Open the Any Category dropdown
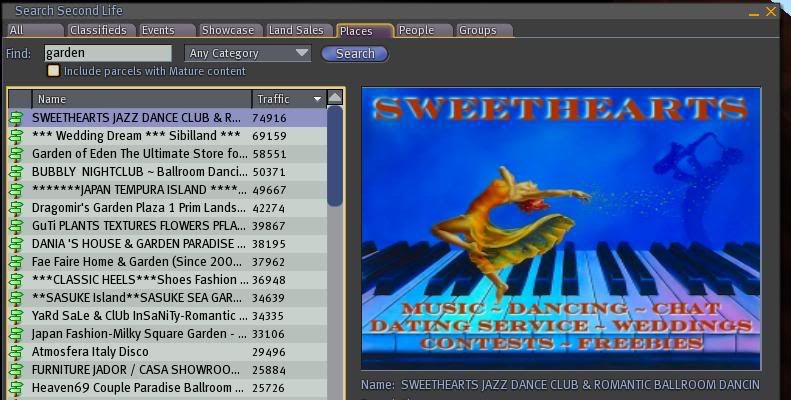Viewport: 791px width, 400px height. (x=248, y=53)
